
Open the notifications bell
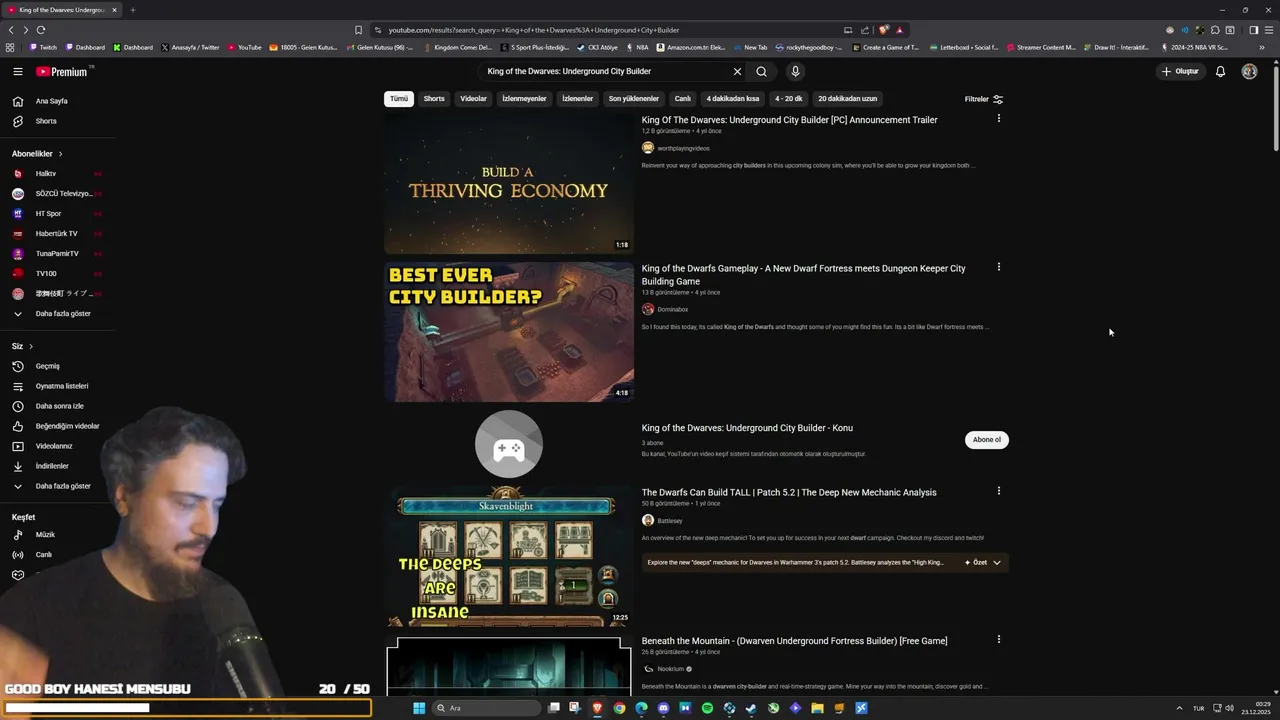[1220, 72]
